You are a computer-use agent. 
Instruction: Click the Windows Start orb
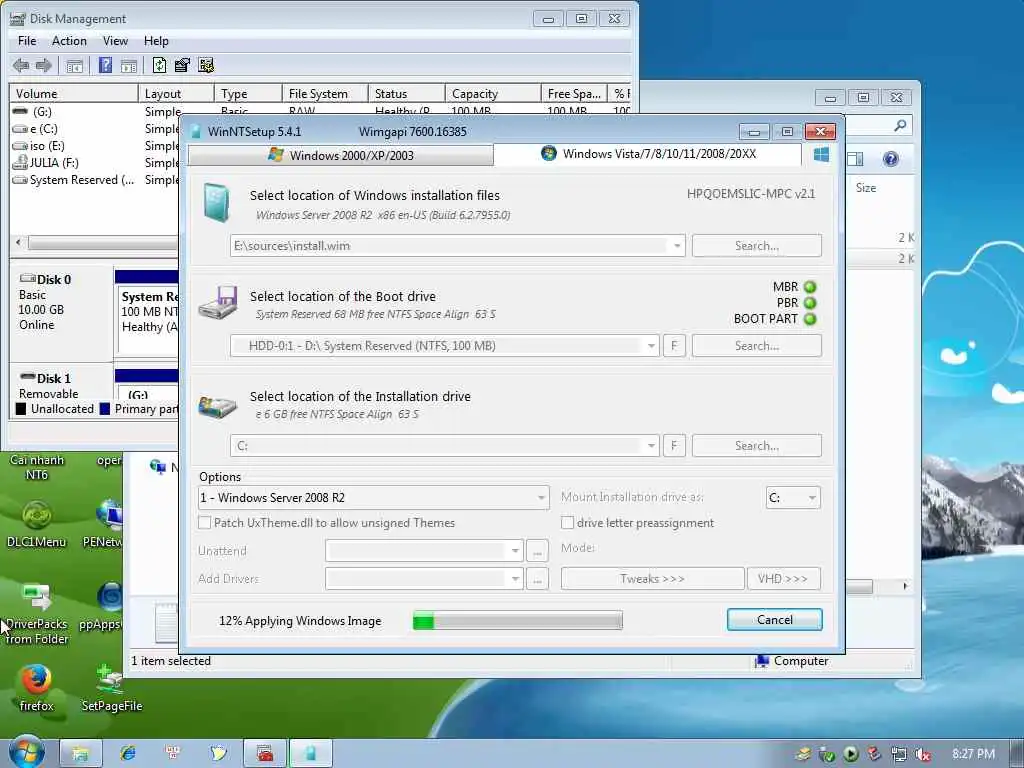[26, 752]
